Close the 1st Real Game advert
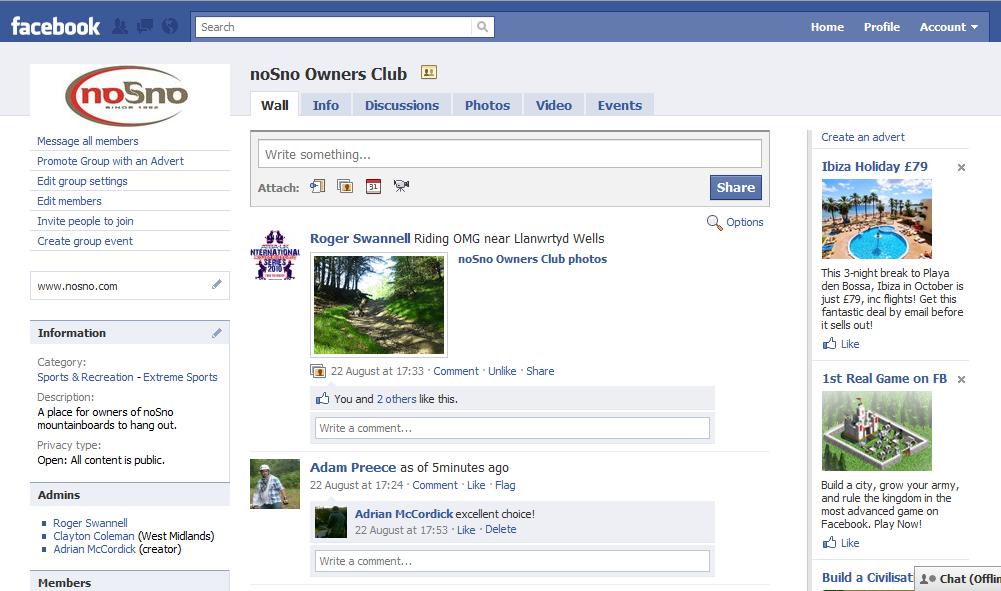 pyautogui.click(x=961, y=379)
